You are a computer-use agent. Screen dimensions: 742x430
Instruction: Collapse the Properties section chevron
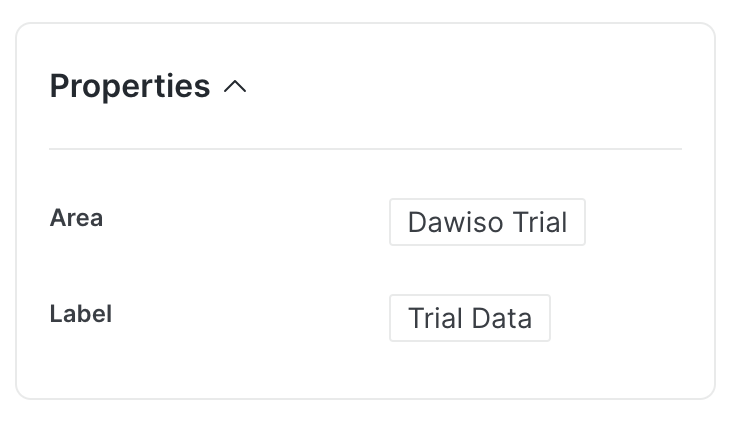tap(235, 87)
